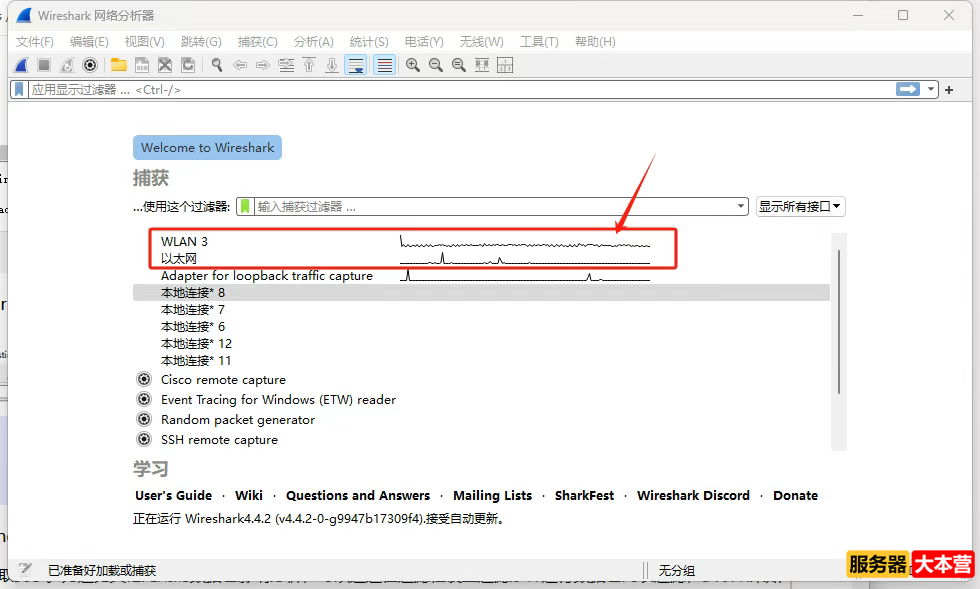This screenshot has width=980, height=589.
Task: Click the Wireshark Discord link
Action: (693, 495)
